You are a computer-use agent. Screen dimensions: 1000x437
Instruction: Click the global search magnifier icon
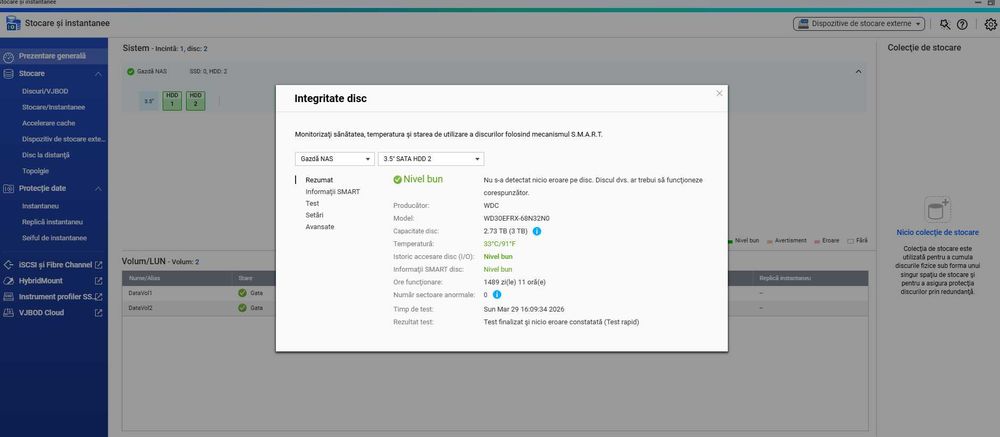tap(945, 24)
